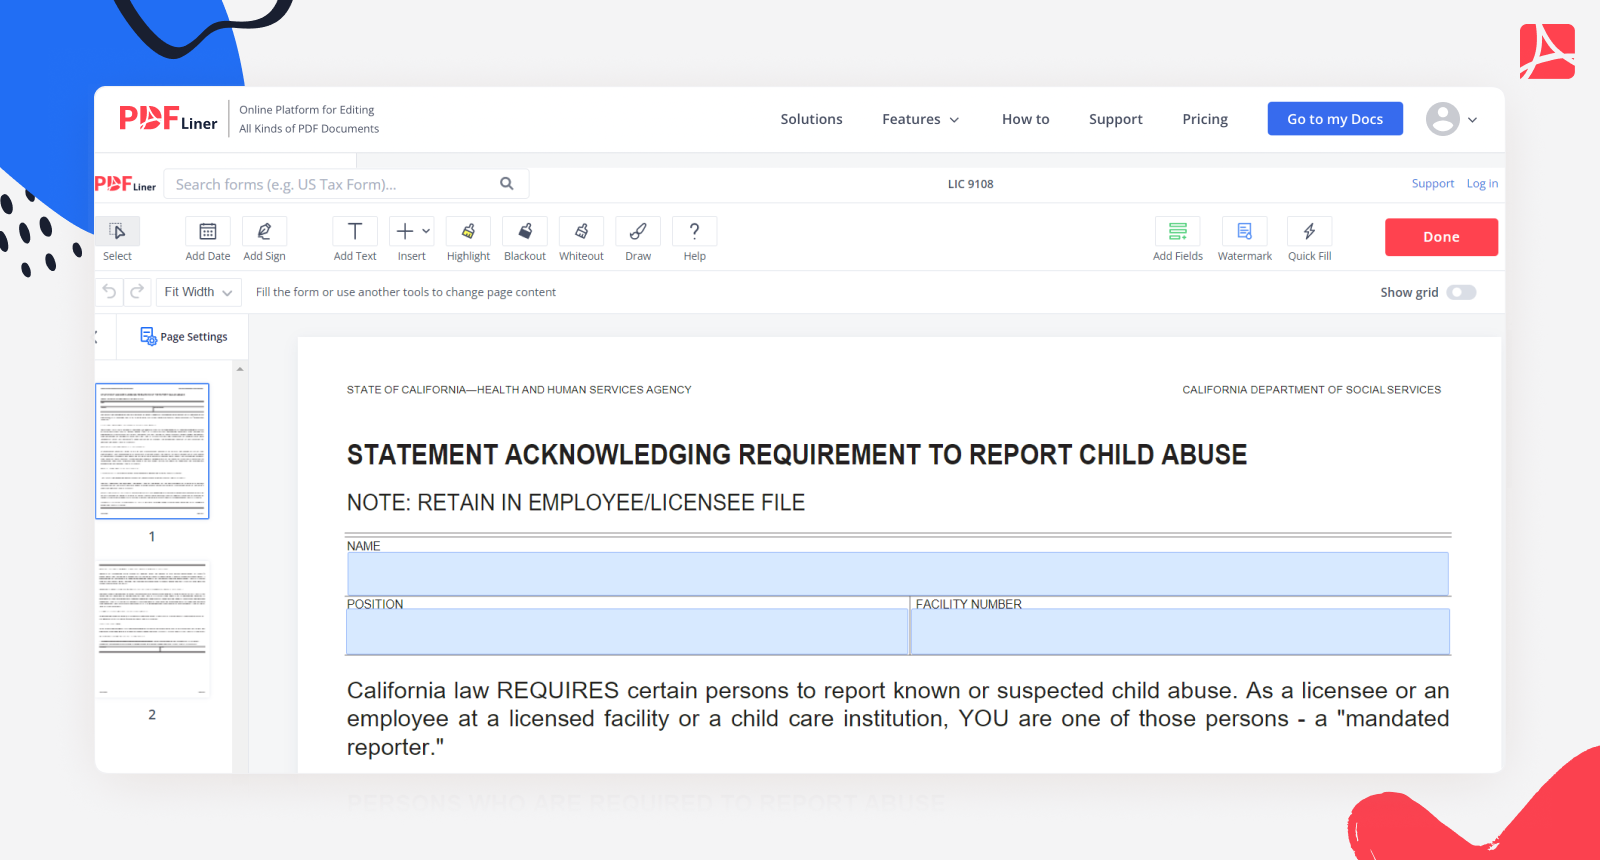
Task: Select the Add Text tool
Action: click(x=355, y=231)
